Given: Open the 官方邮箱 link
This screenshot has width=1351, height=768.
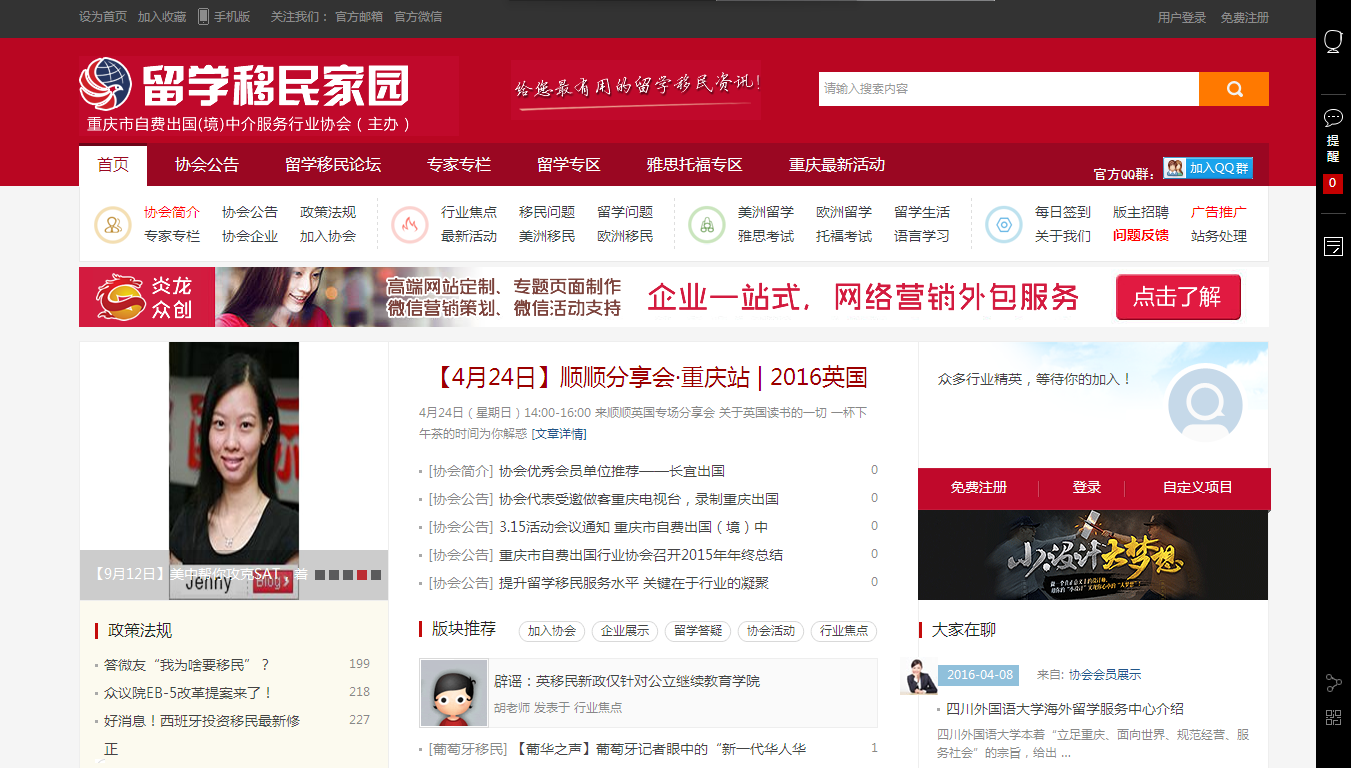Looking at the screenshot, I should tap(359, 17).
